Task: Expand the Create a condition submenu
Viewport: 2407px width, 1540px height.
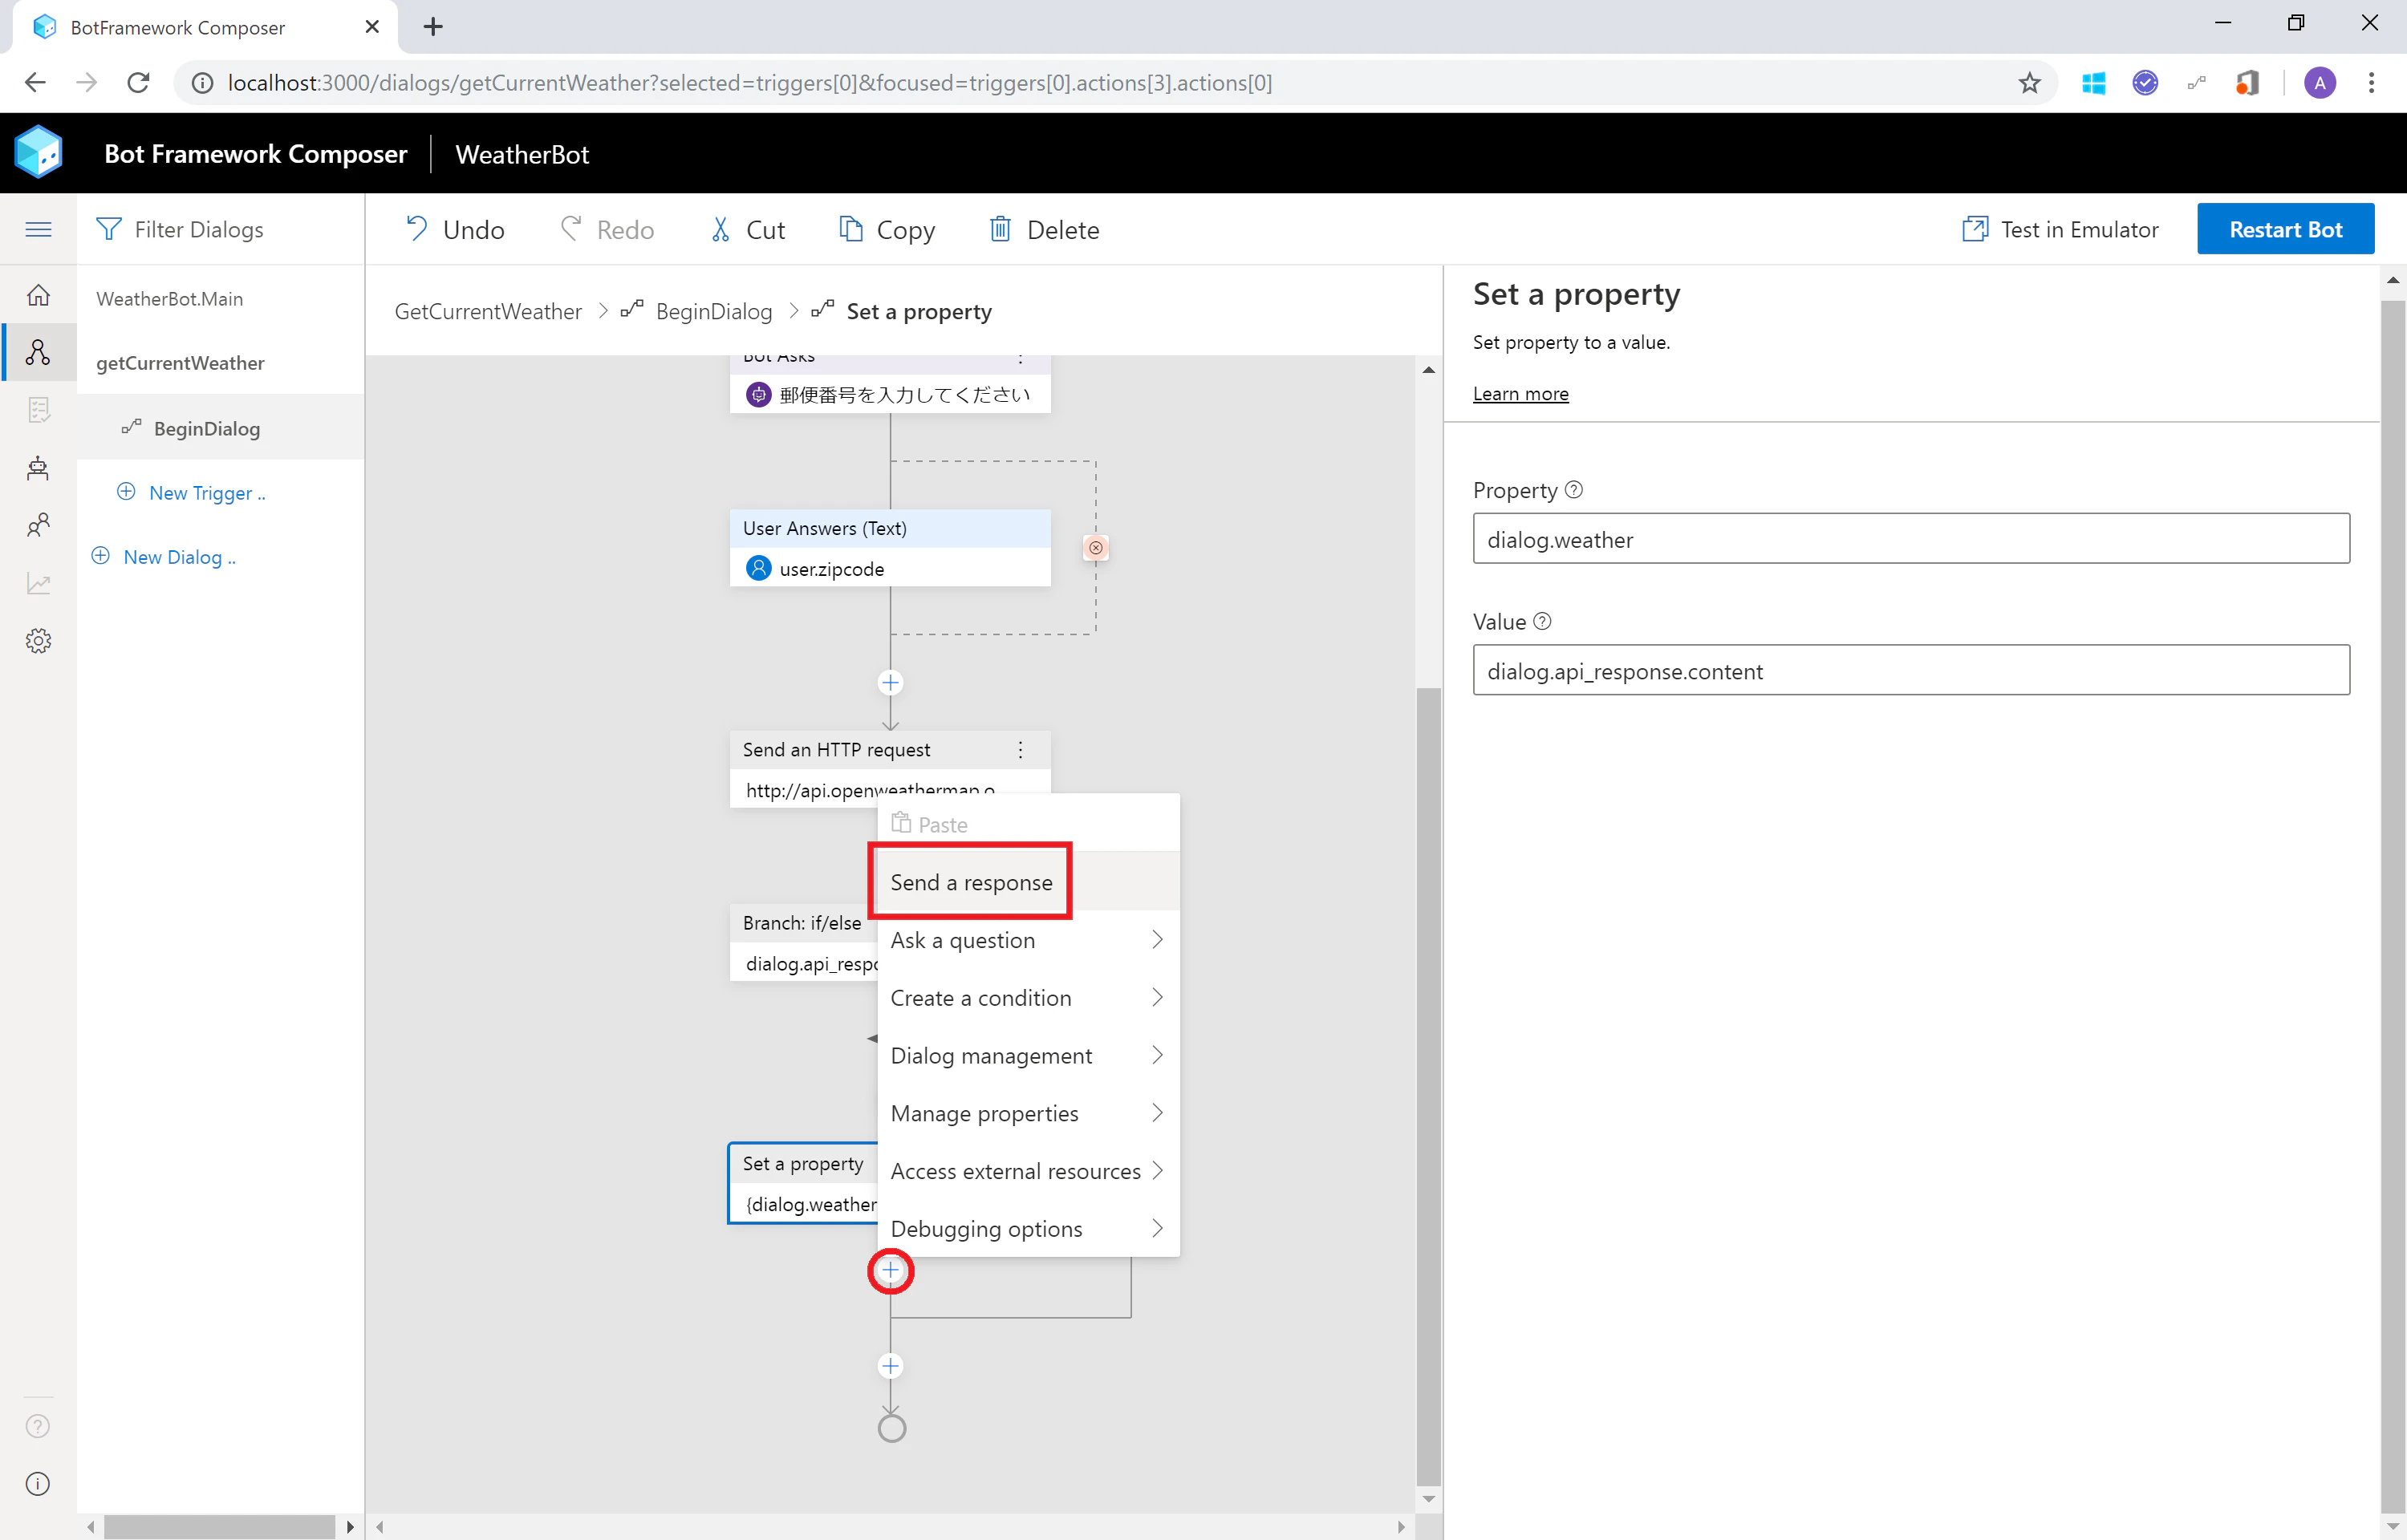Action: pos(1028,998)
